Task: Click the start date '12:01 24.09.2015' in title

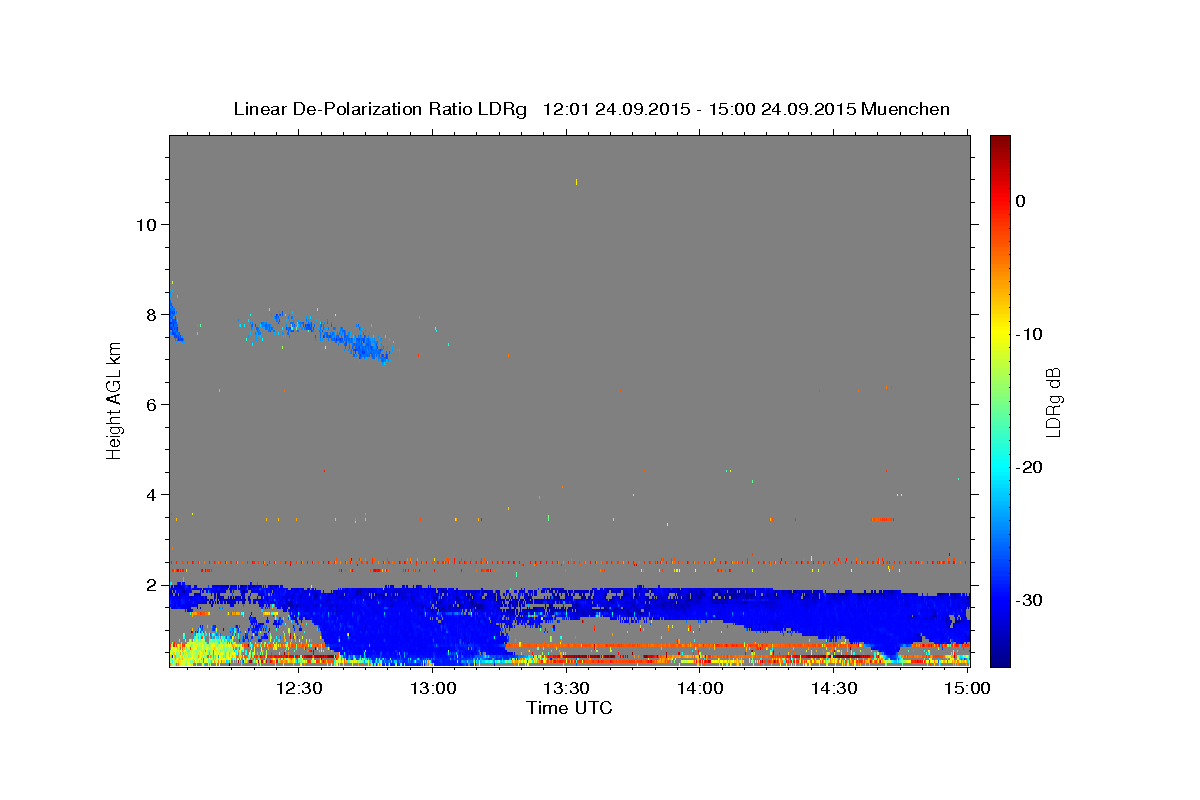Action: [x=616, y=109]
